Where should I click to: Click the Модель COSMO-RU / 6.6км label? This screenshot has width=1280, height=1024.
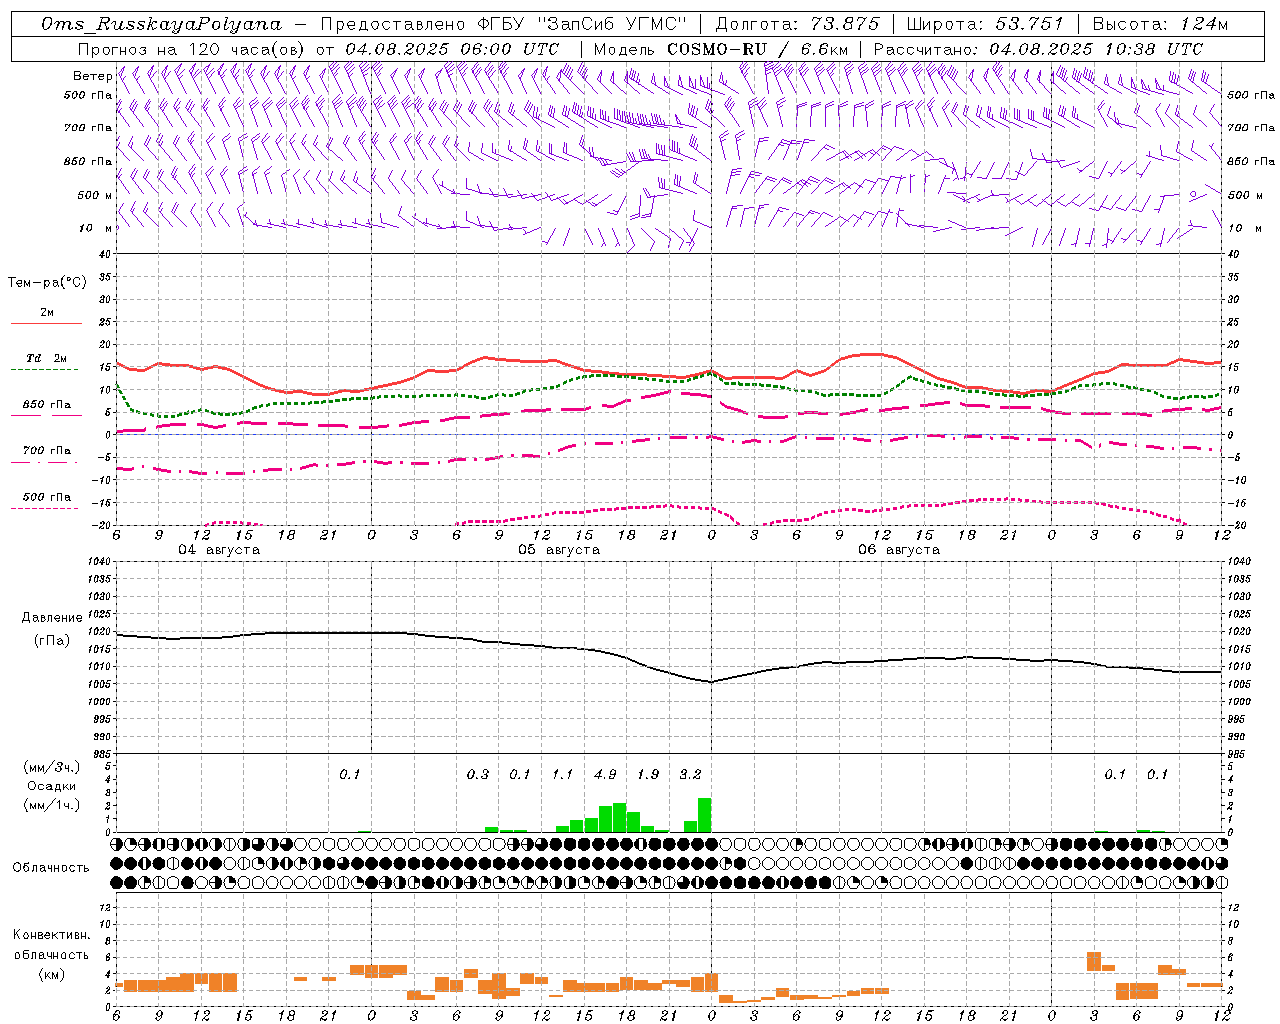click(721, 49)
